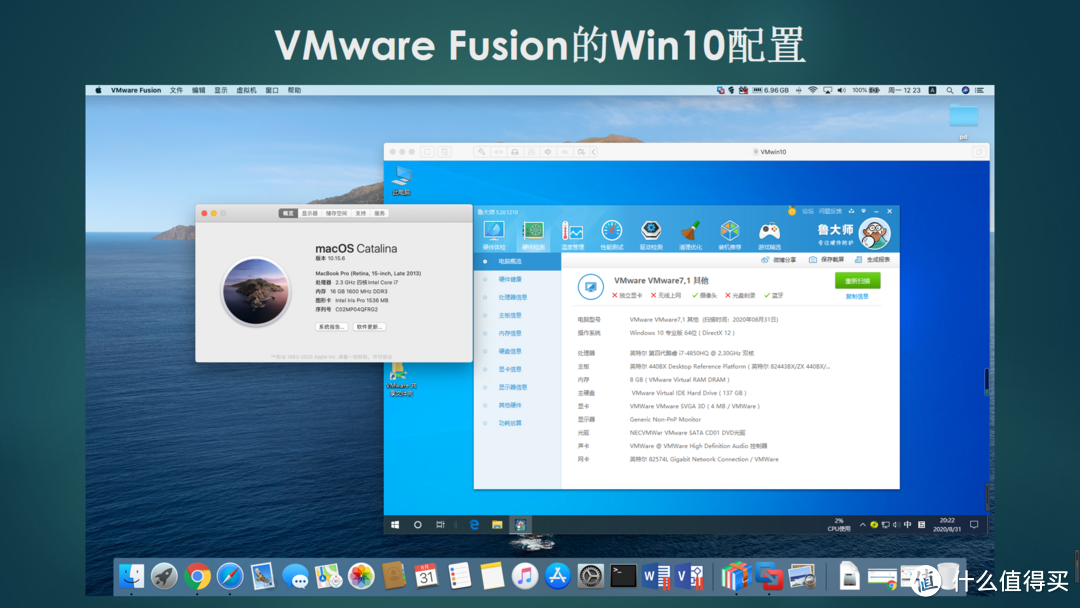Open 温度管理 temperature management
The height and width of the screenshot is (608, 1080).
point(572,235)
